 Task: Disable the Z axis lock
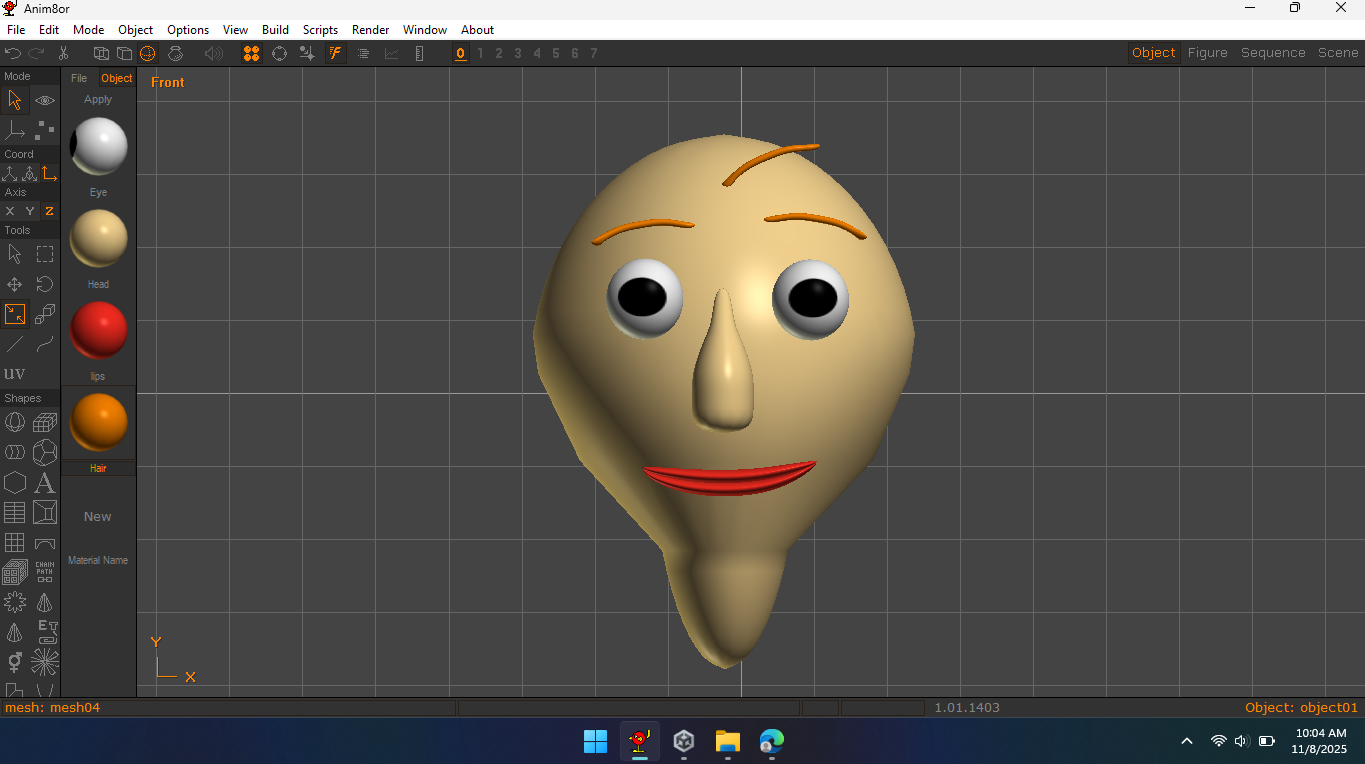click(49, 211)
